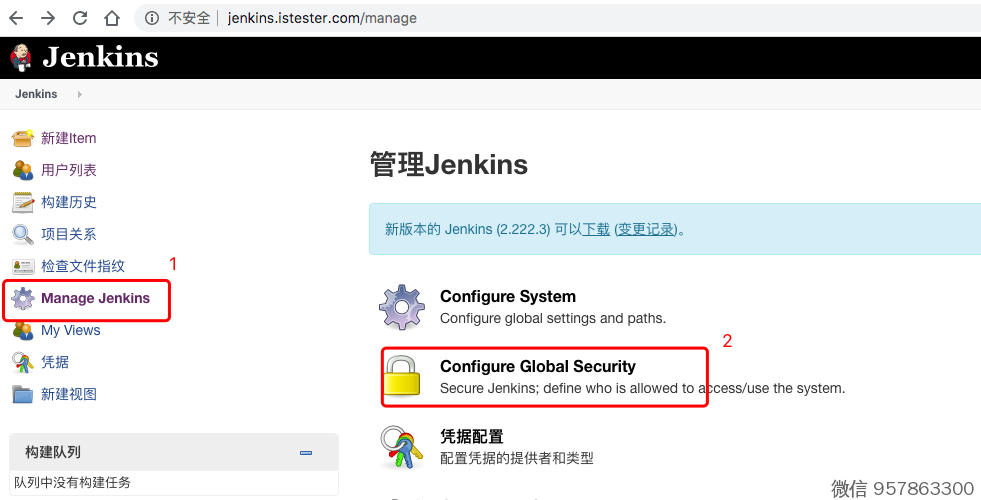Open 构建历史 notepad icon
981x500 pixels.
click(x=22, y=202)
